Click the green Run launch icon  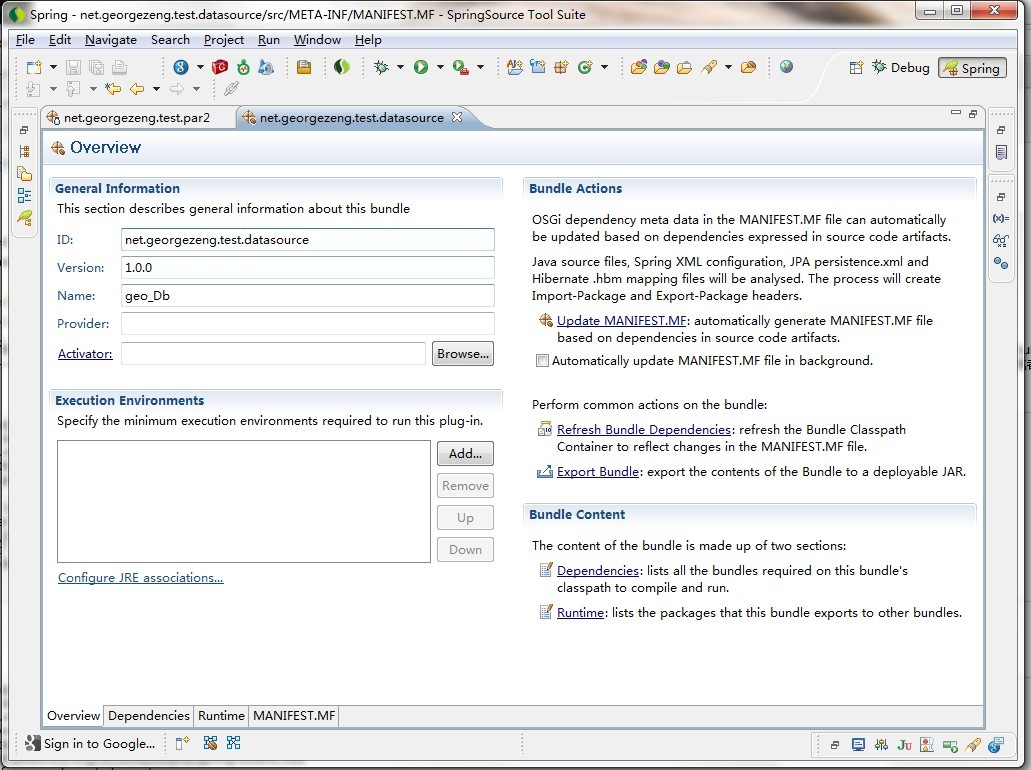coord(421,67)
